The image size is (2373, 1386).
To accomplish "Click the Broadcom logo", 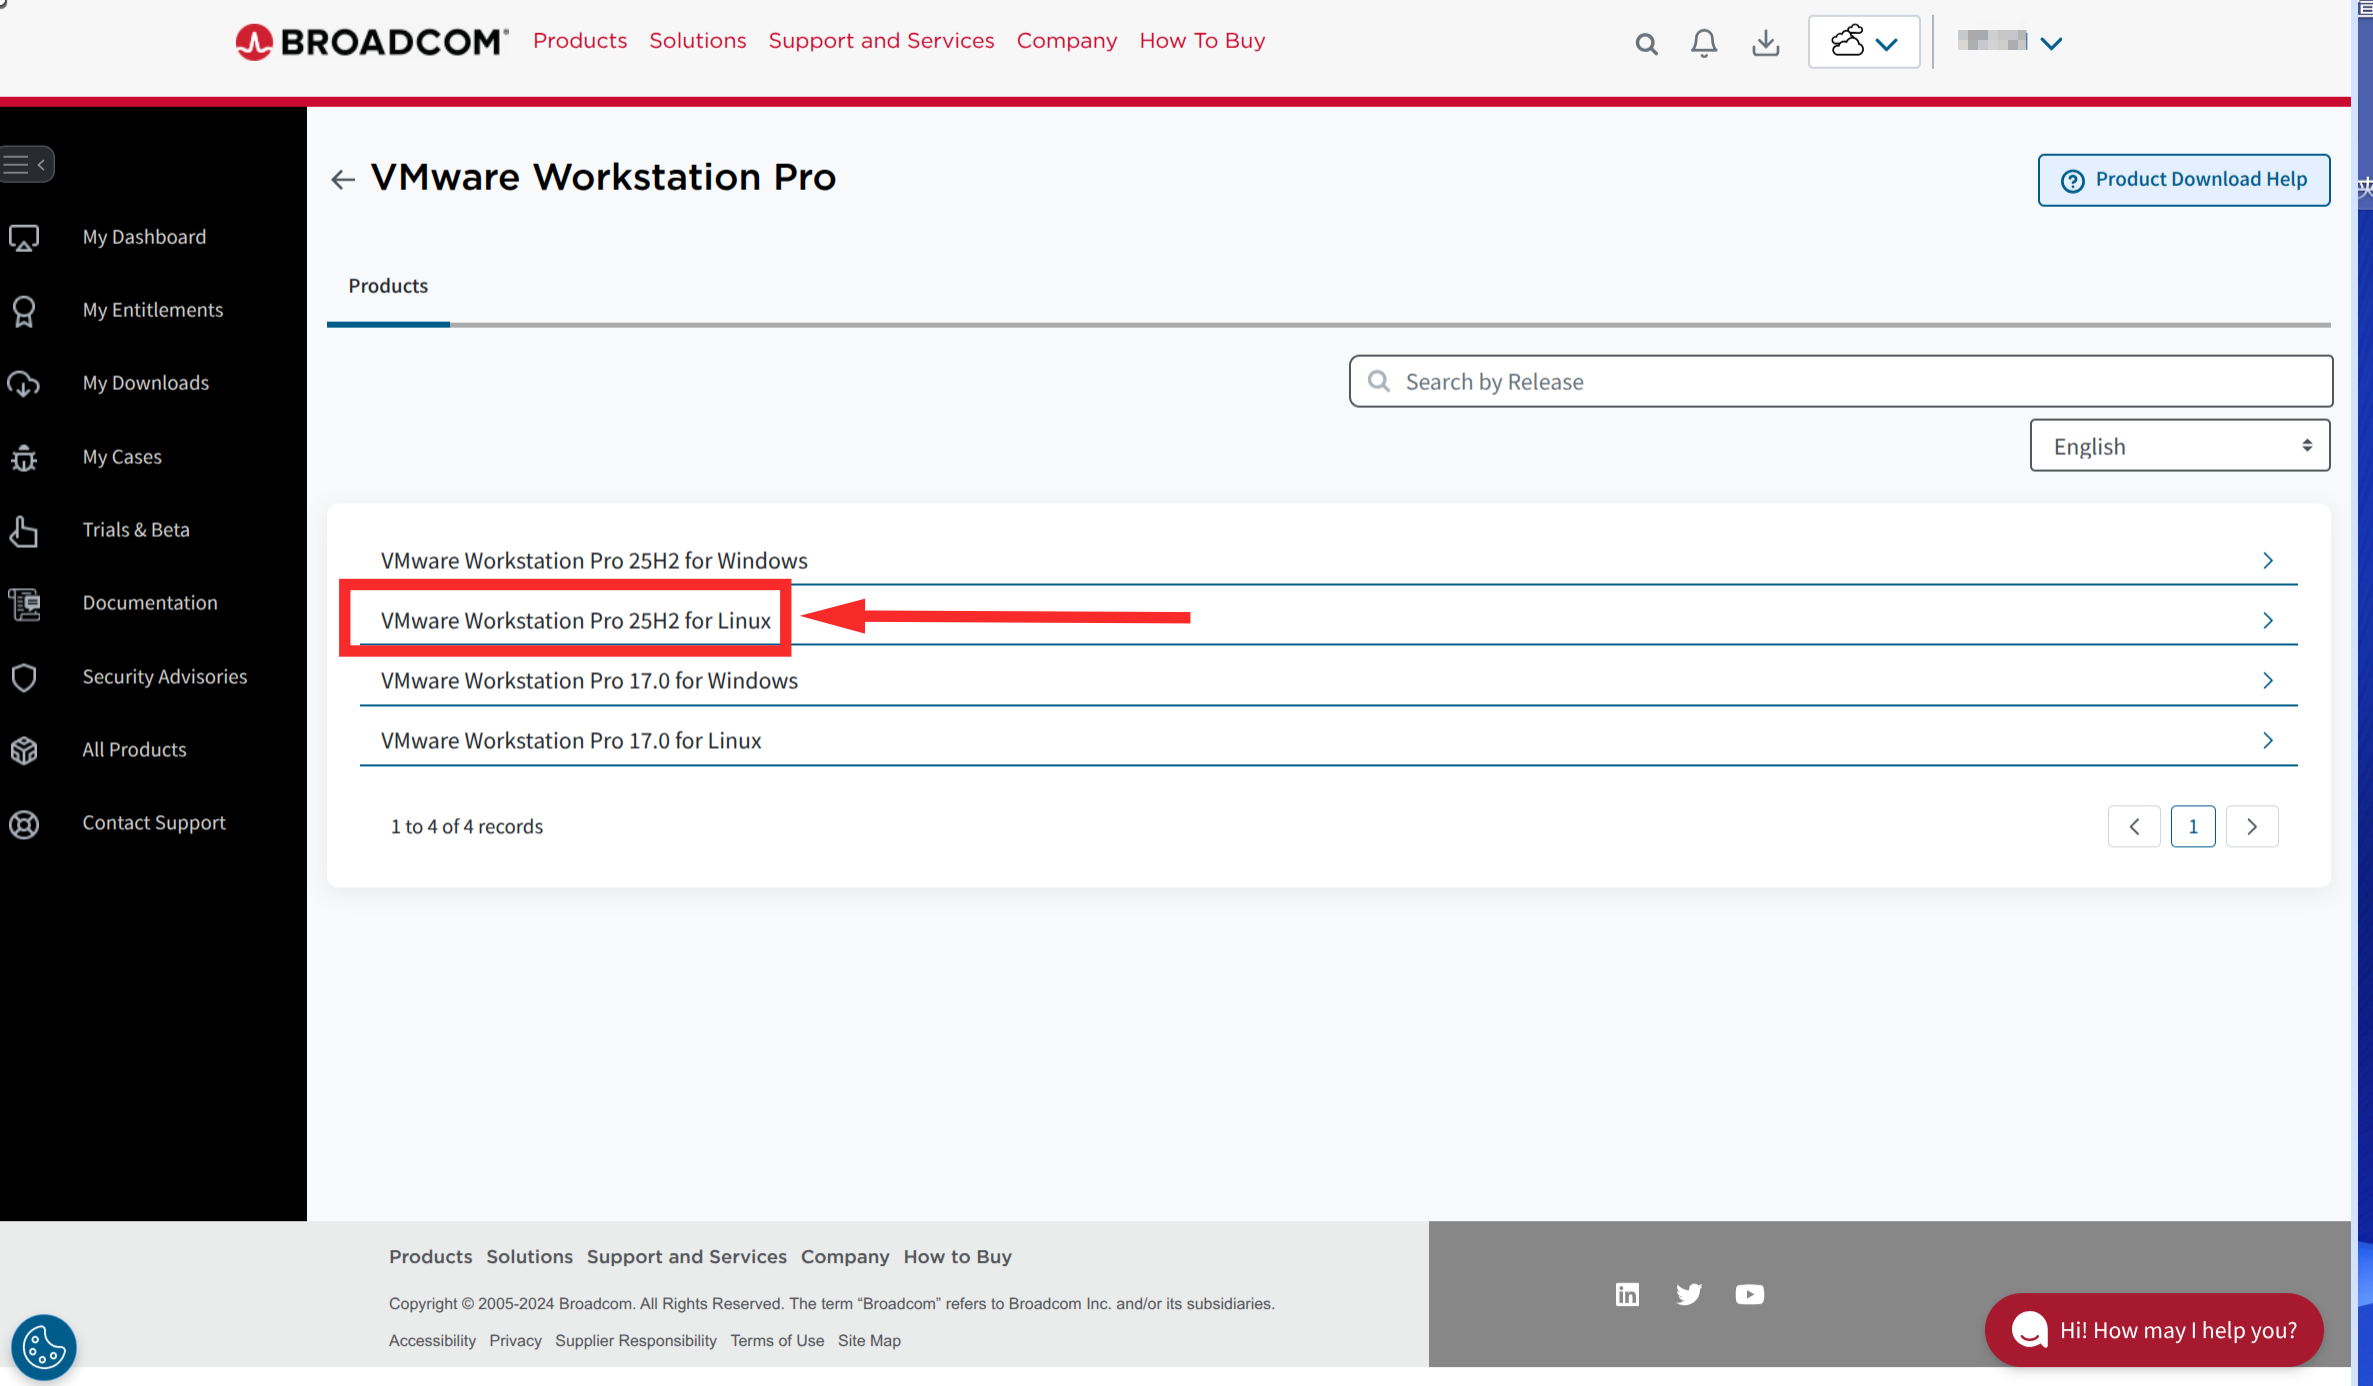I will tap(371, 42).
